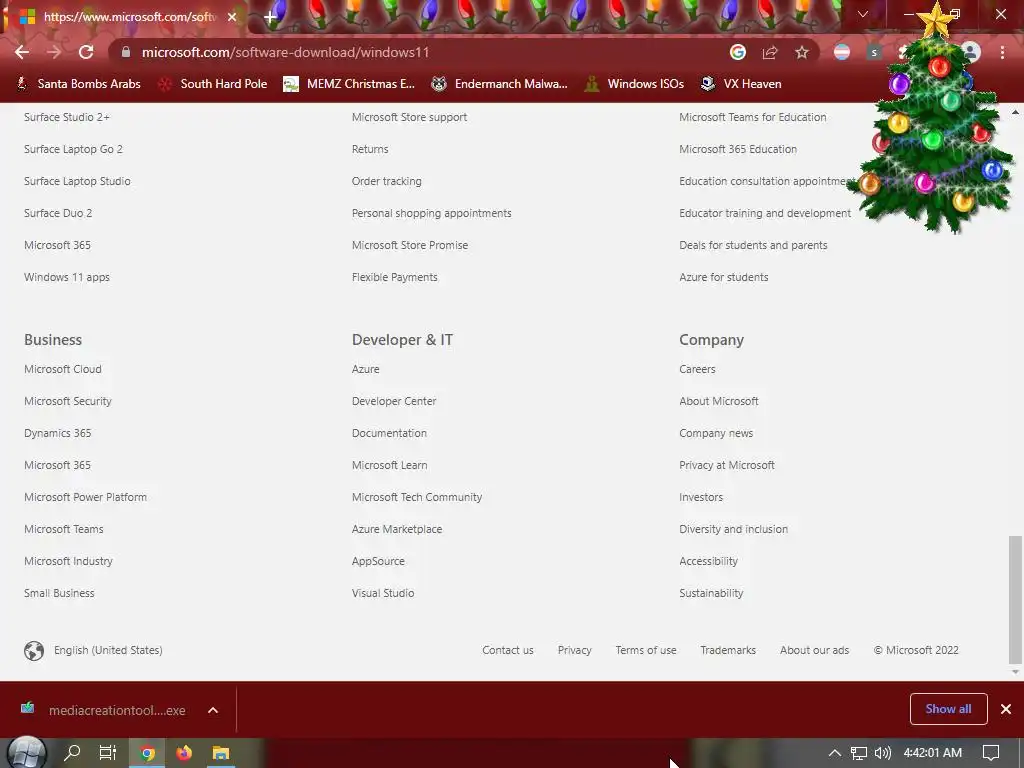Open South Hard Pole bookmark
The width and height of the screenshot is (1024, 768).
pos(214,84)
